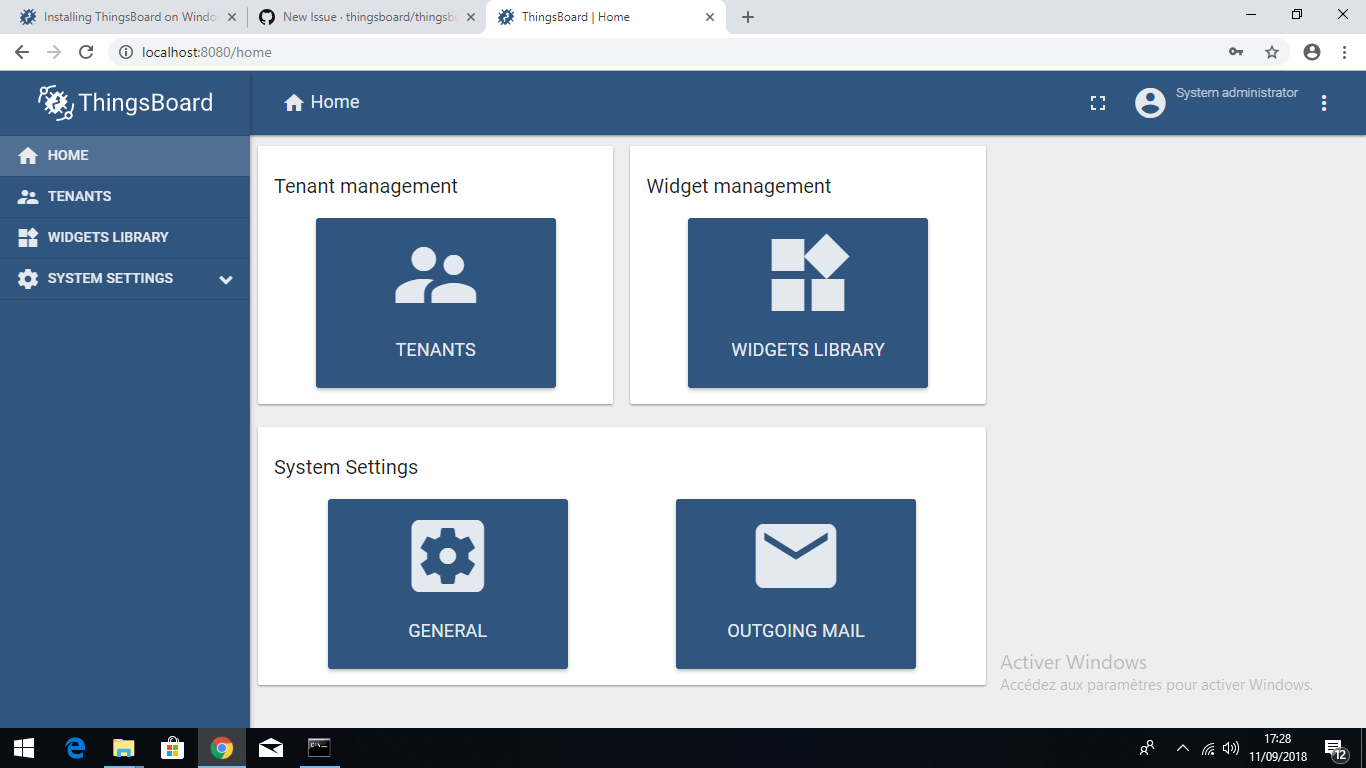Click the volume icon in system tray
The image size is (1366, 768).
click(1231, 748)
